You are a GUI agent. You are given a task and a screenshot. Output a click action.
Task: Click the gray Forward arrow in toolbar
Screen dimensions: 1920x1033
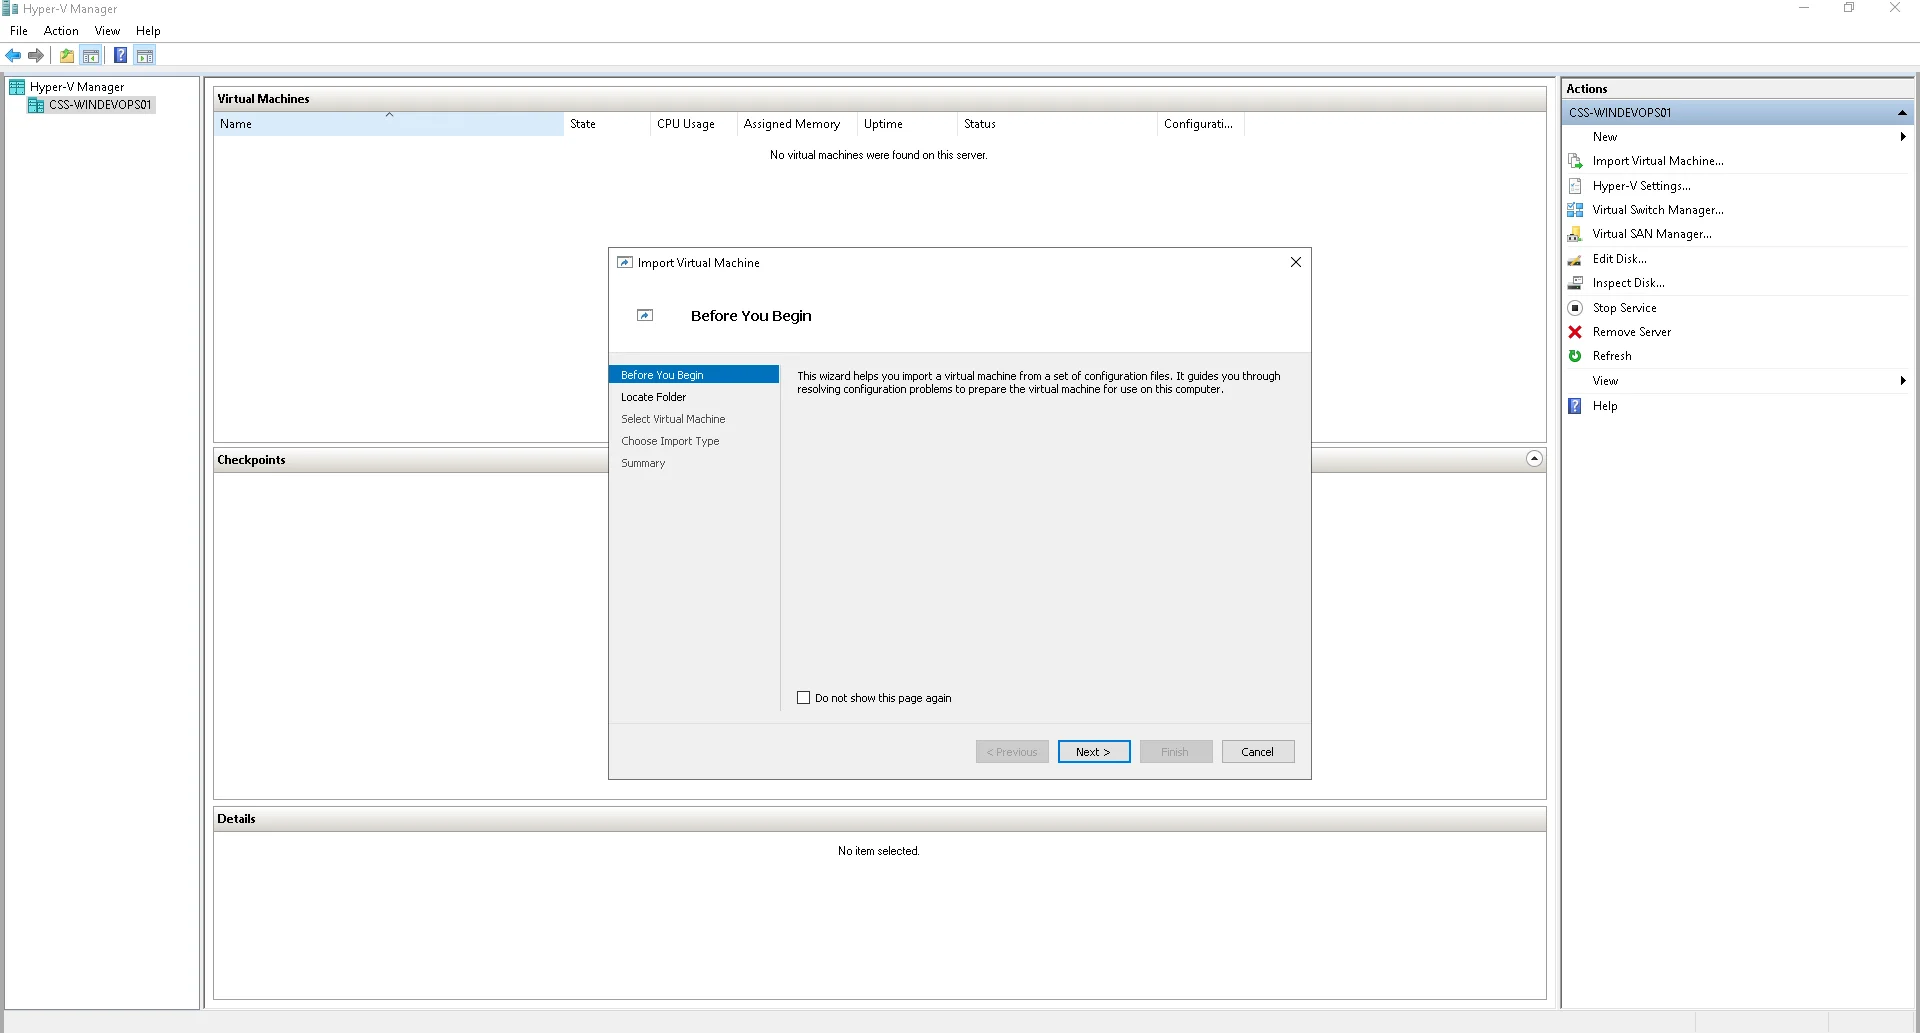(36, 56)
